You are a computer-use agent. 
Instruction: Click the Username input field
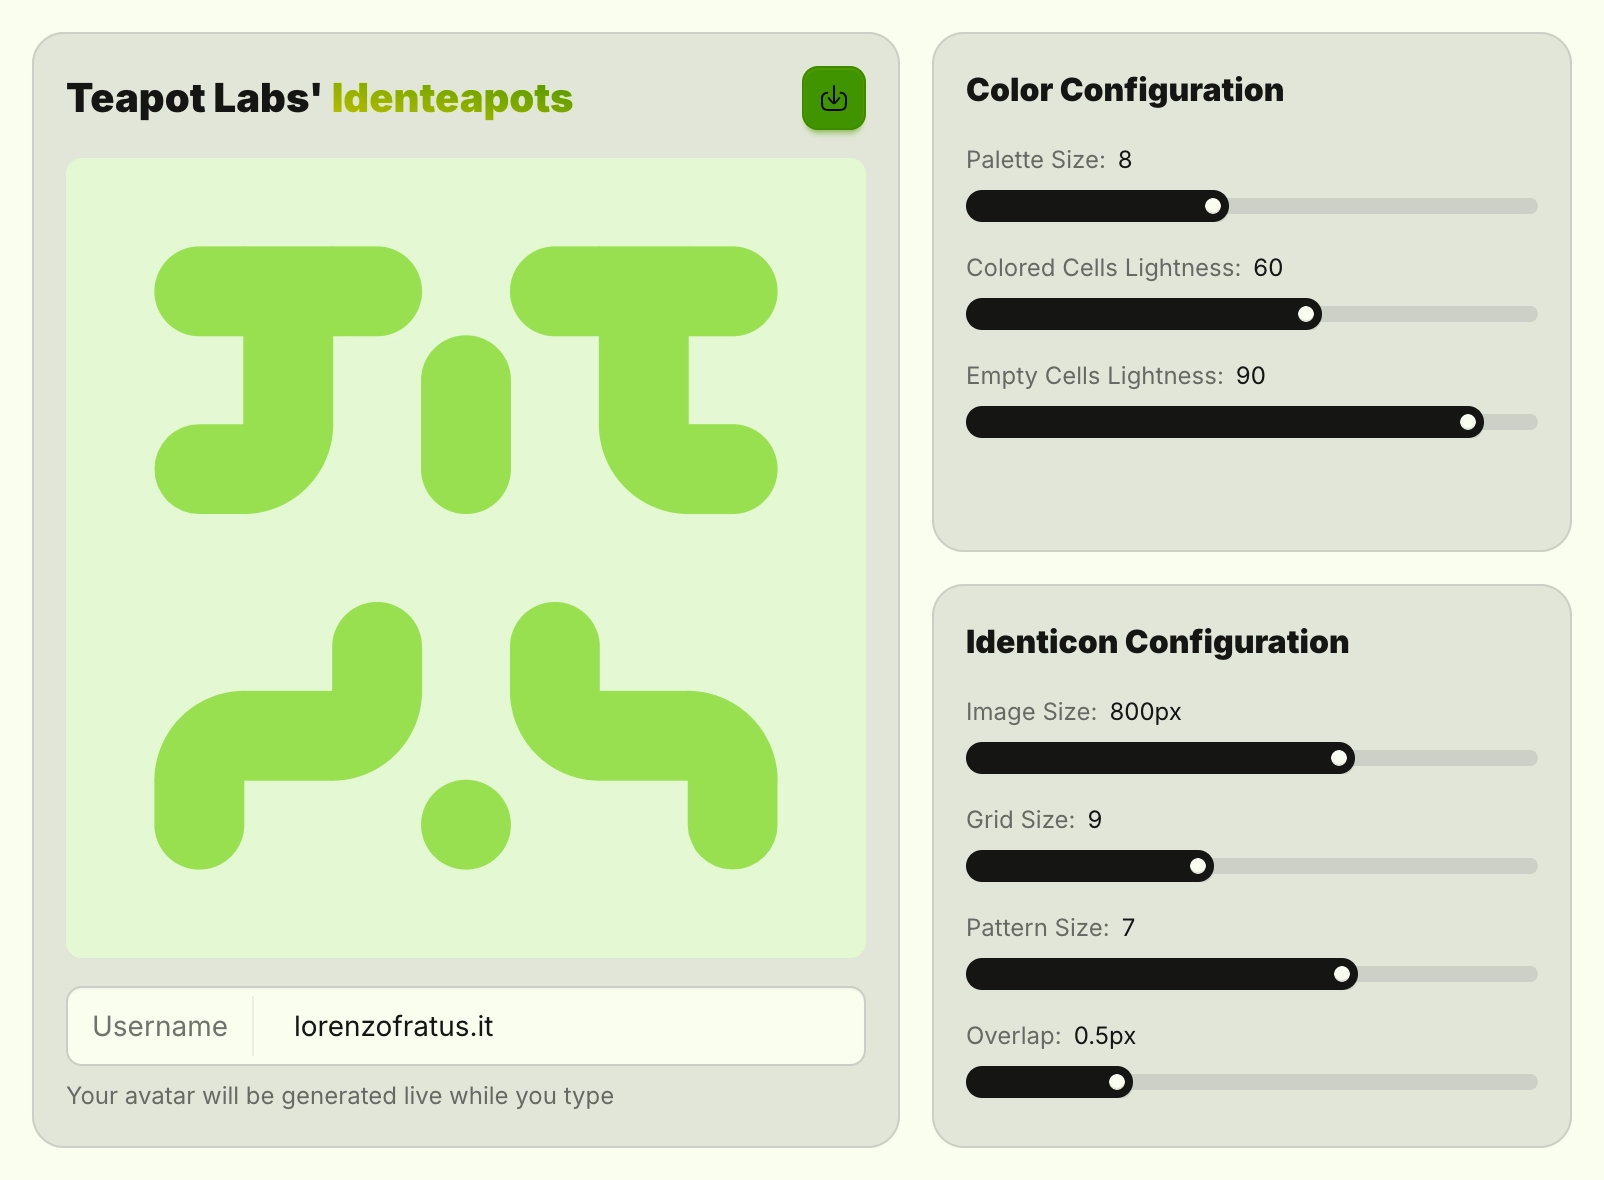[560, 1026]
